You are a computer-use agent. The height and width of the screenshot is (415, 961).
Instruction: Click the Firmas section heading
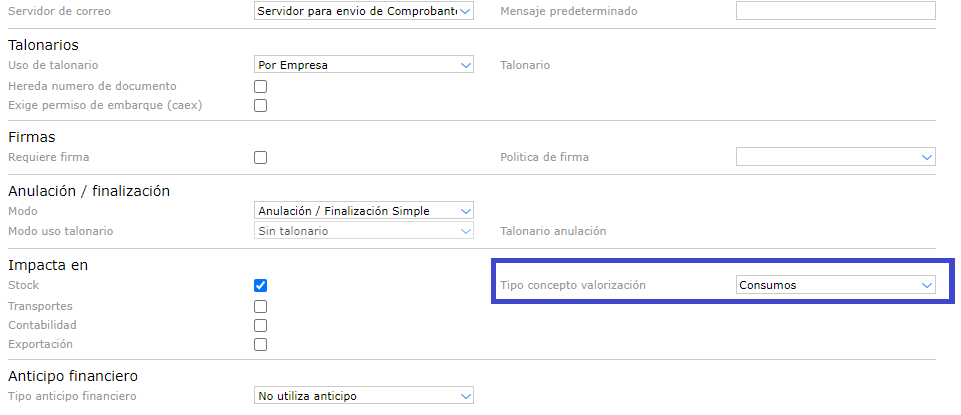tap(31, 137)
